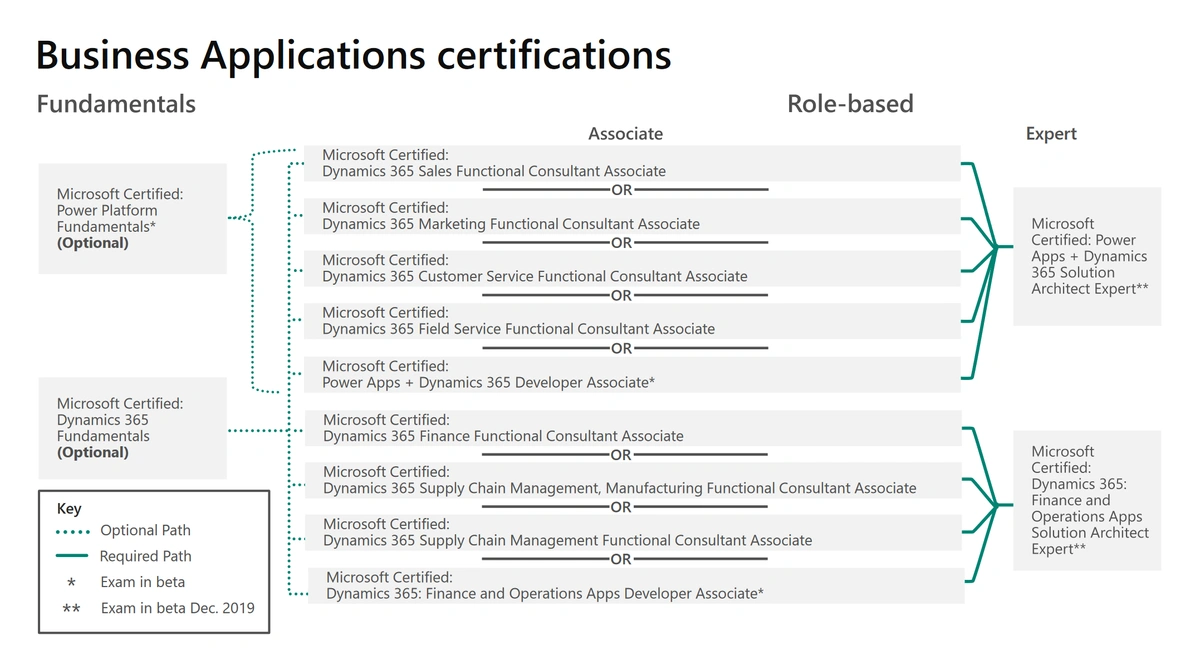The width and height of the screenshot is (1200, 668).
Task: Choose Finance and Operations Apps Developer Associate
Action: tap(635, 585)
